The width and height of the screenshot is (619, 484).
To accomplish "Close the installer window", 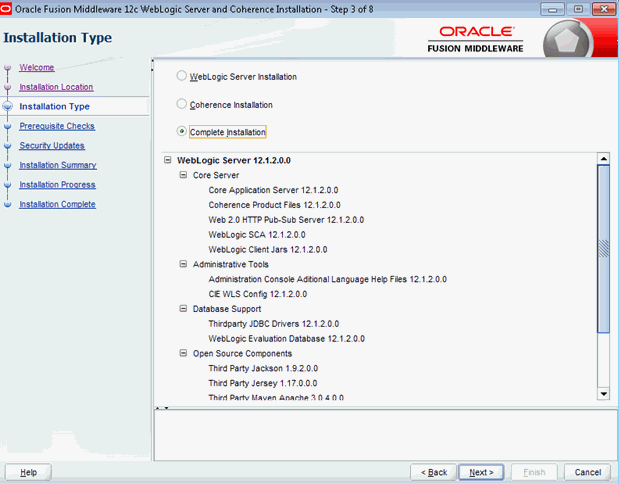I will [x=604, y=9].
